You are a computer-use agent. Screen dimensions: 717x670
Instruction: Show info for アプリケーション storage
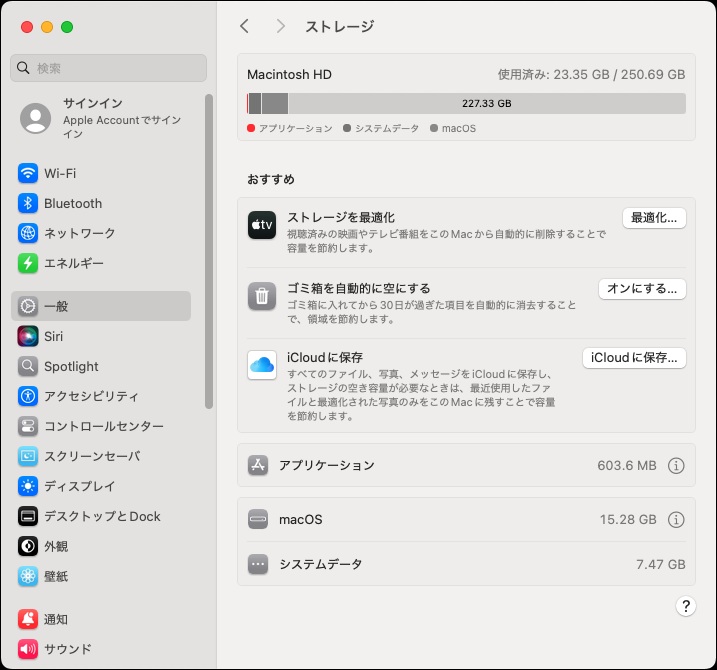(676, 465)
